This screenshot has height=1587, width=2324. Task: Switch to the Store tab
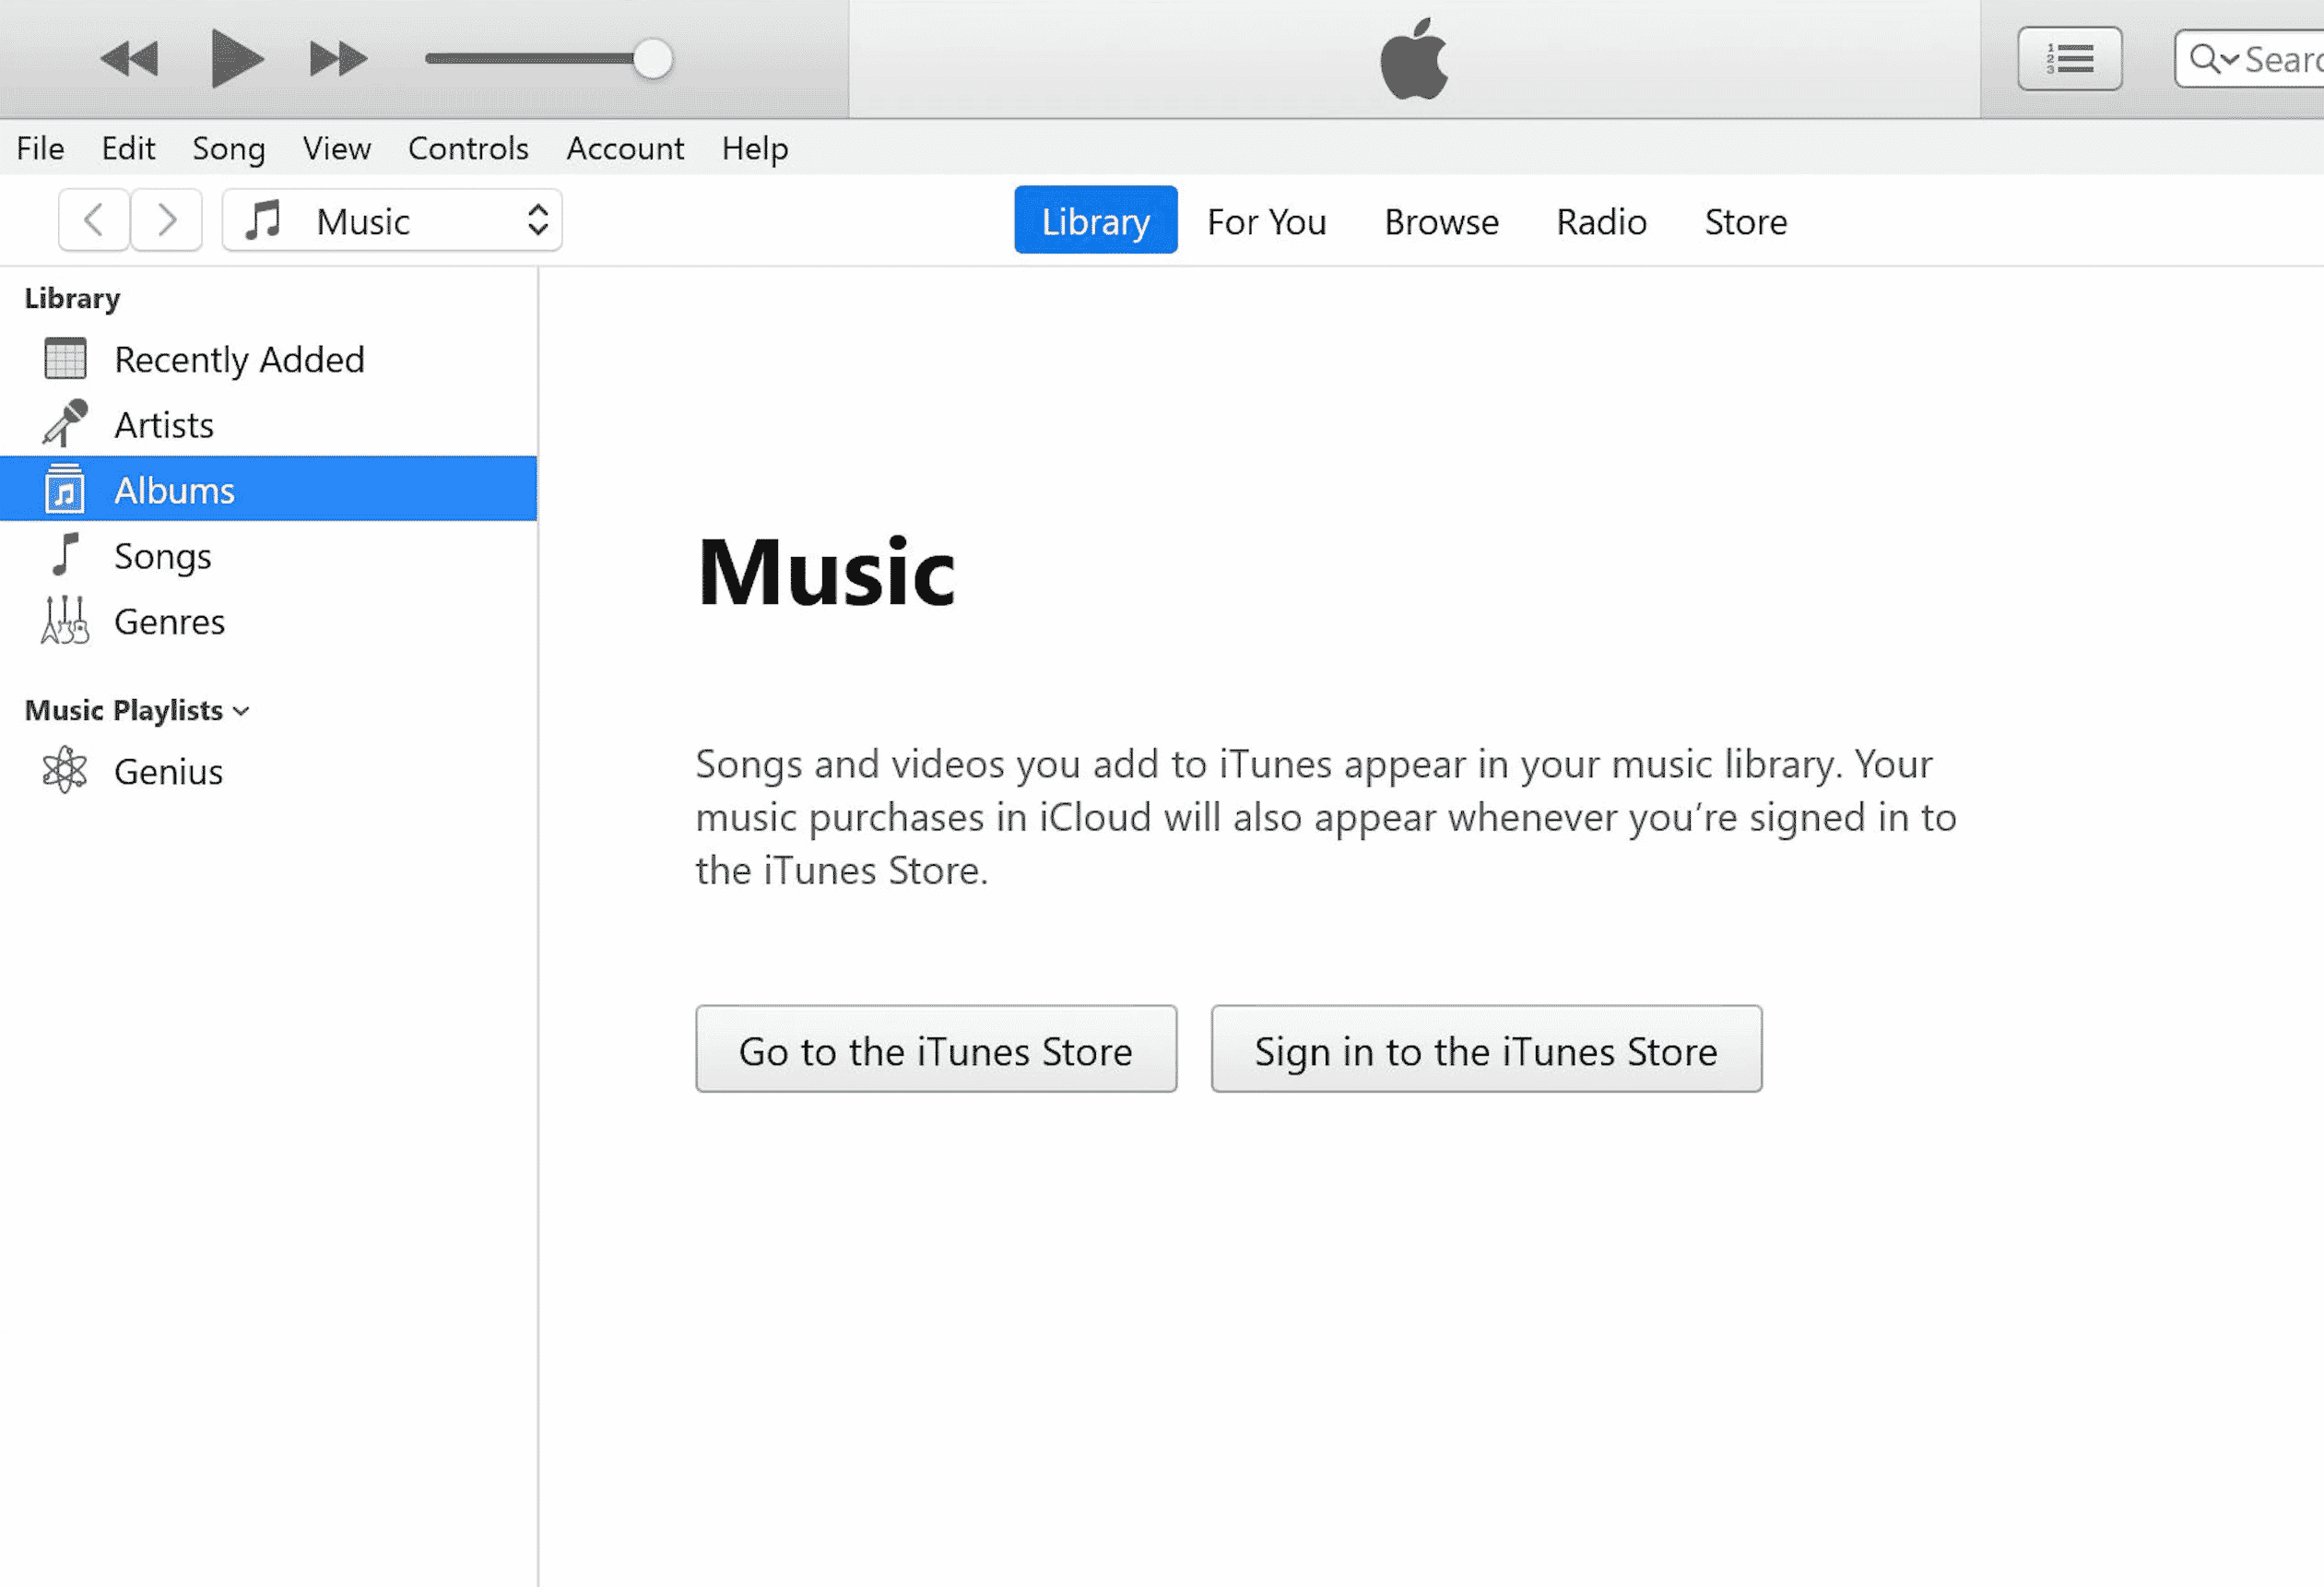pos(1745,219)
